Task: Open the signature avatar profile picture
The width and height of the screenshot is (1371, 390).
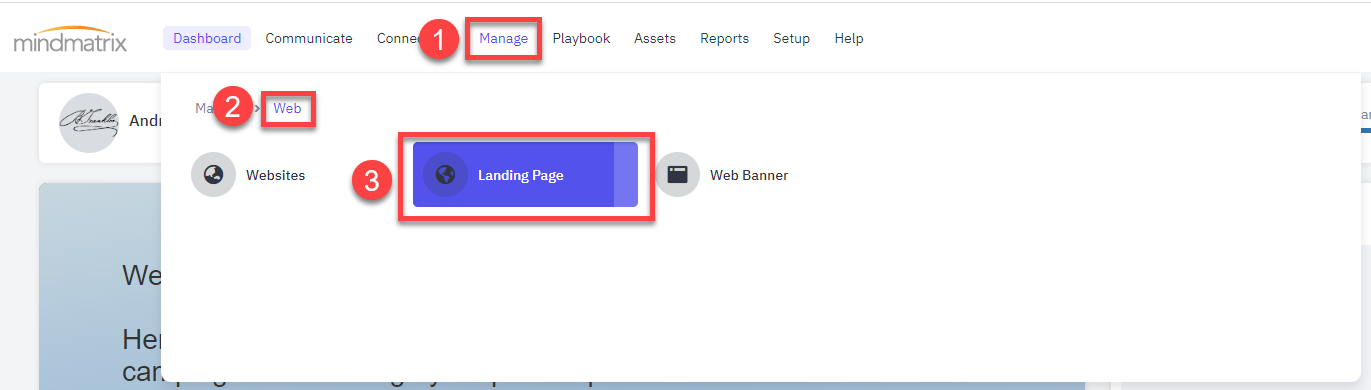Action: click(x=88, y=122)
